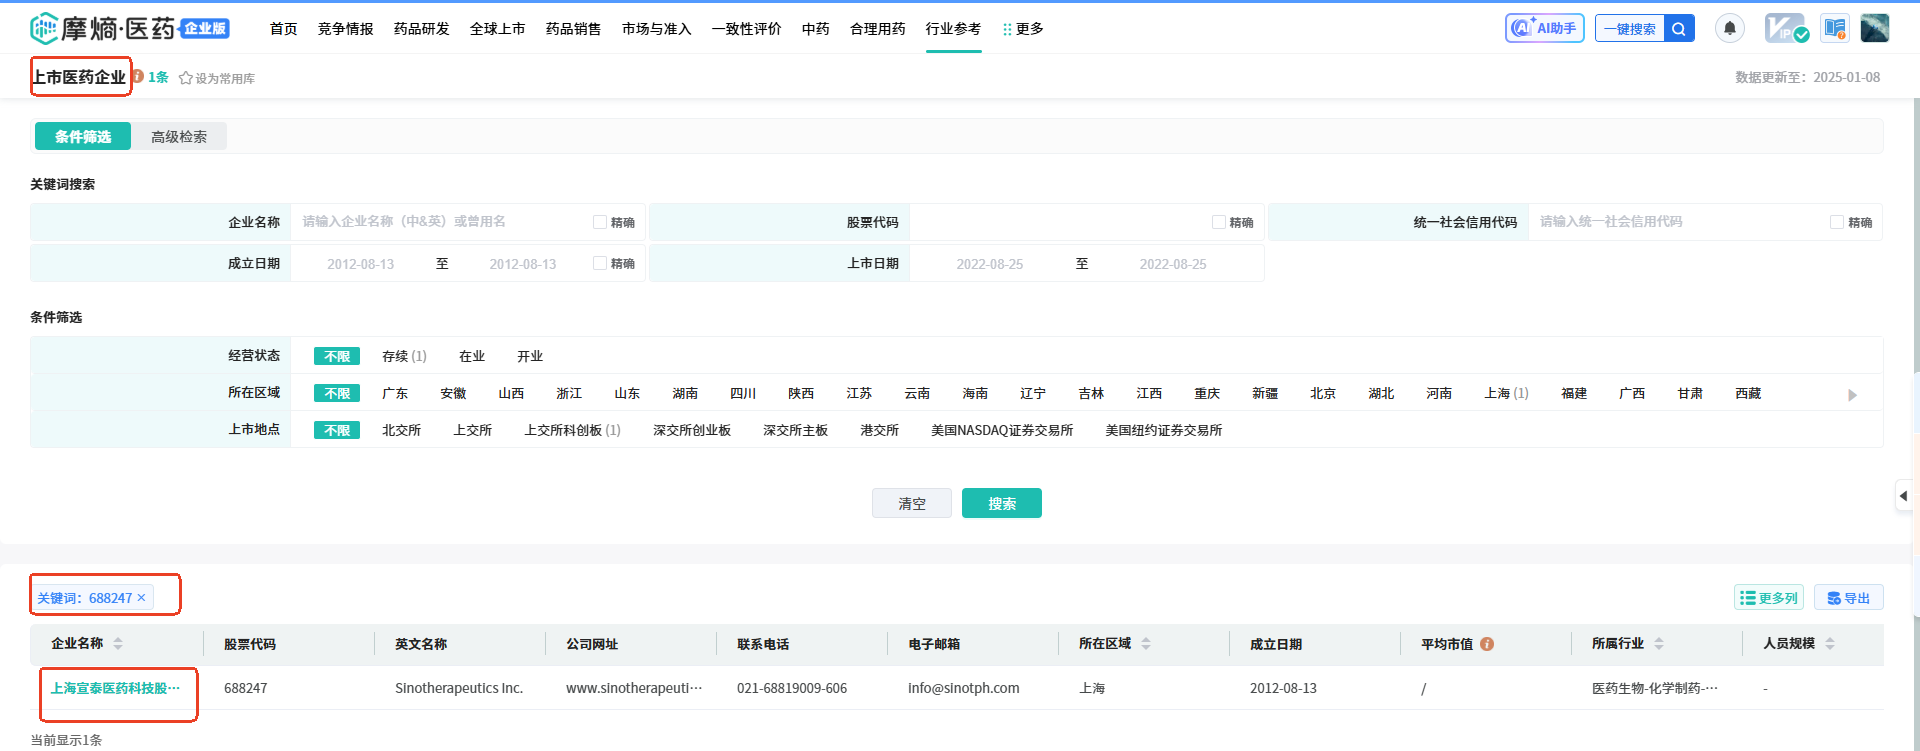This screenshot has width=1920, height=751.
Task: Navigate to 全球上市
Action: tap(498, 29)
